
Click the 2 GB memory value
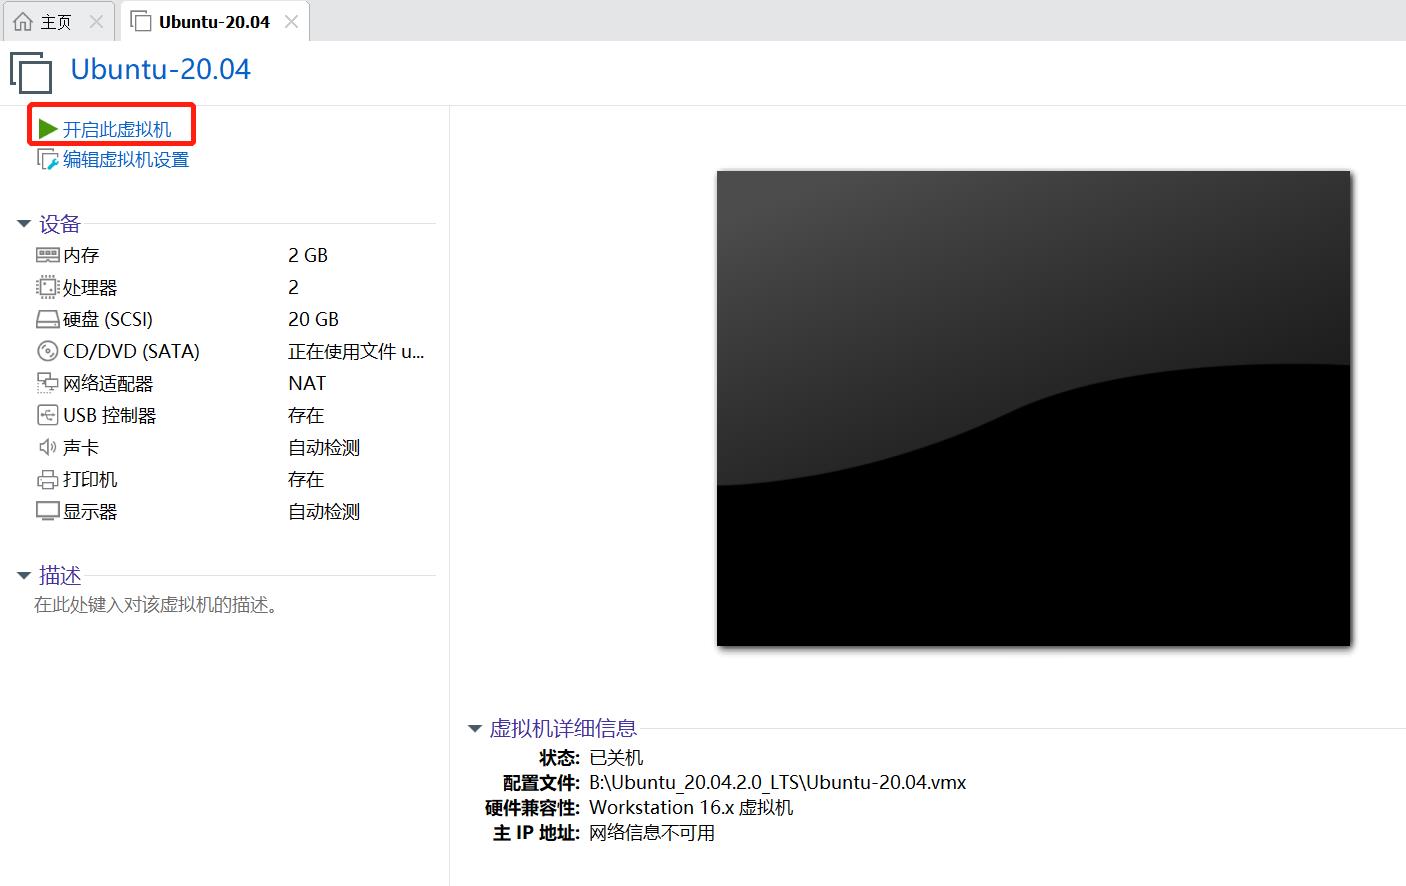click(x=308, y=255)
